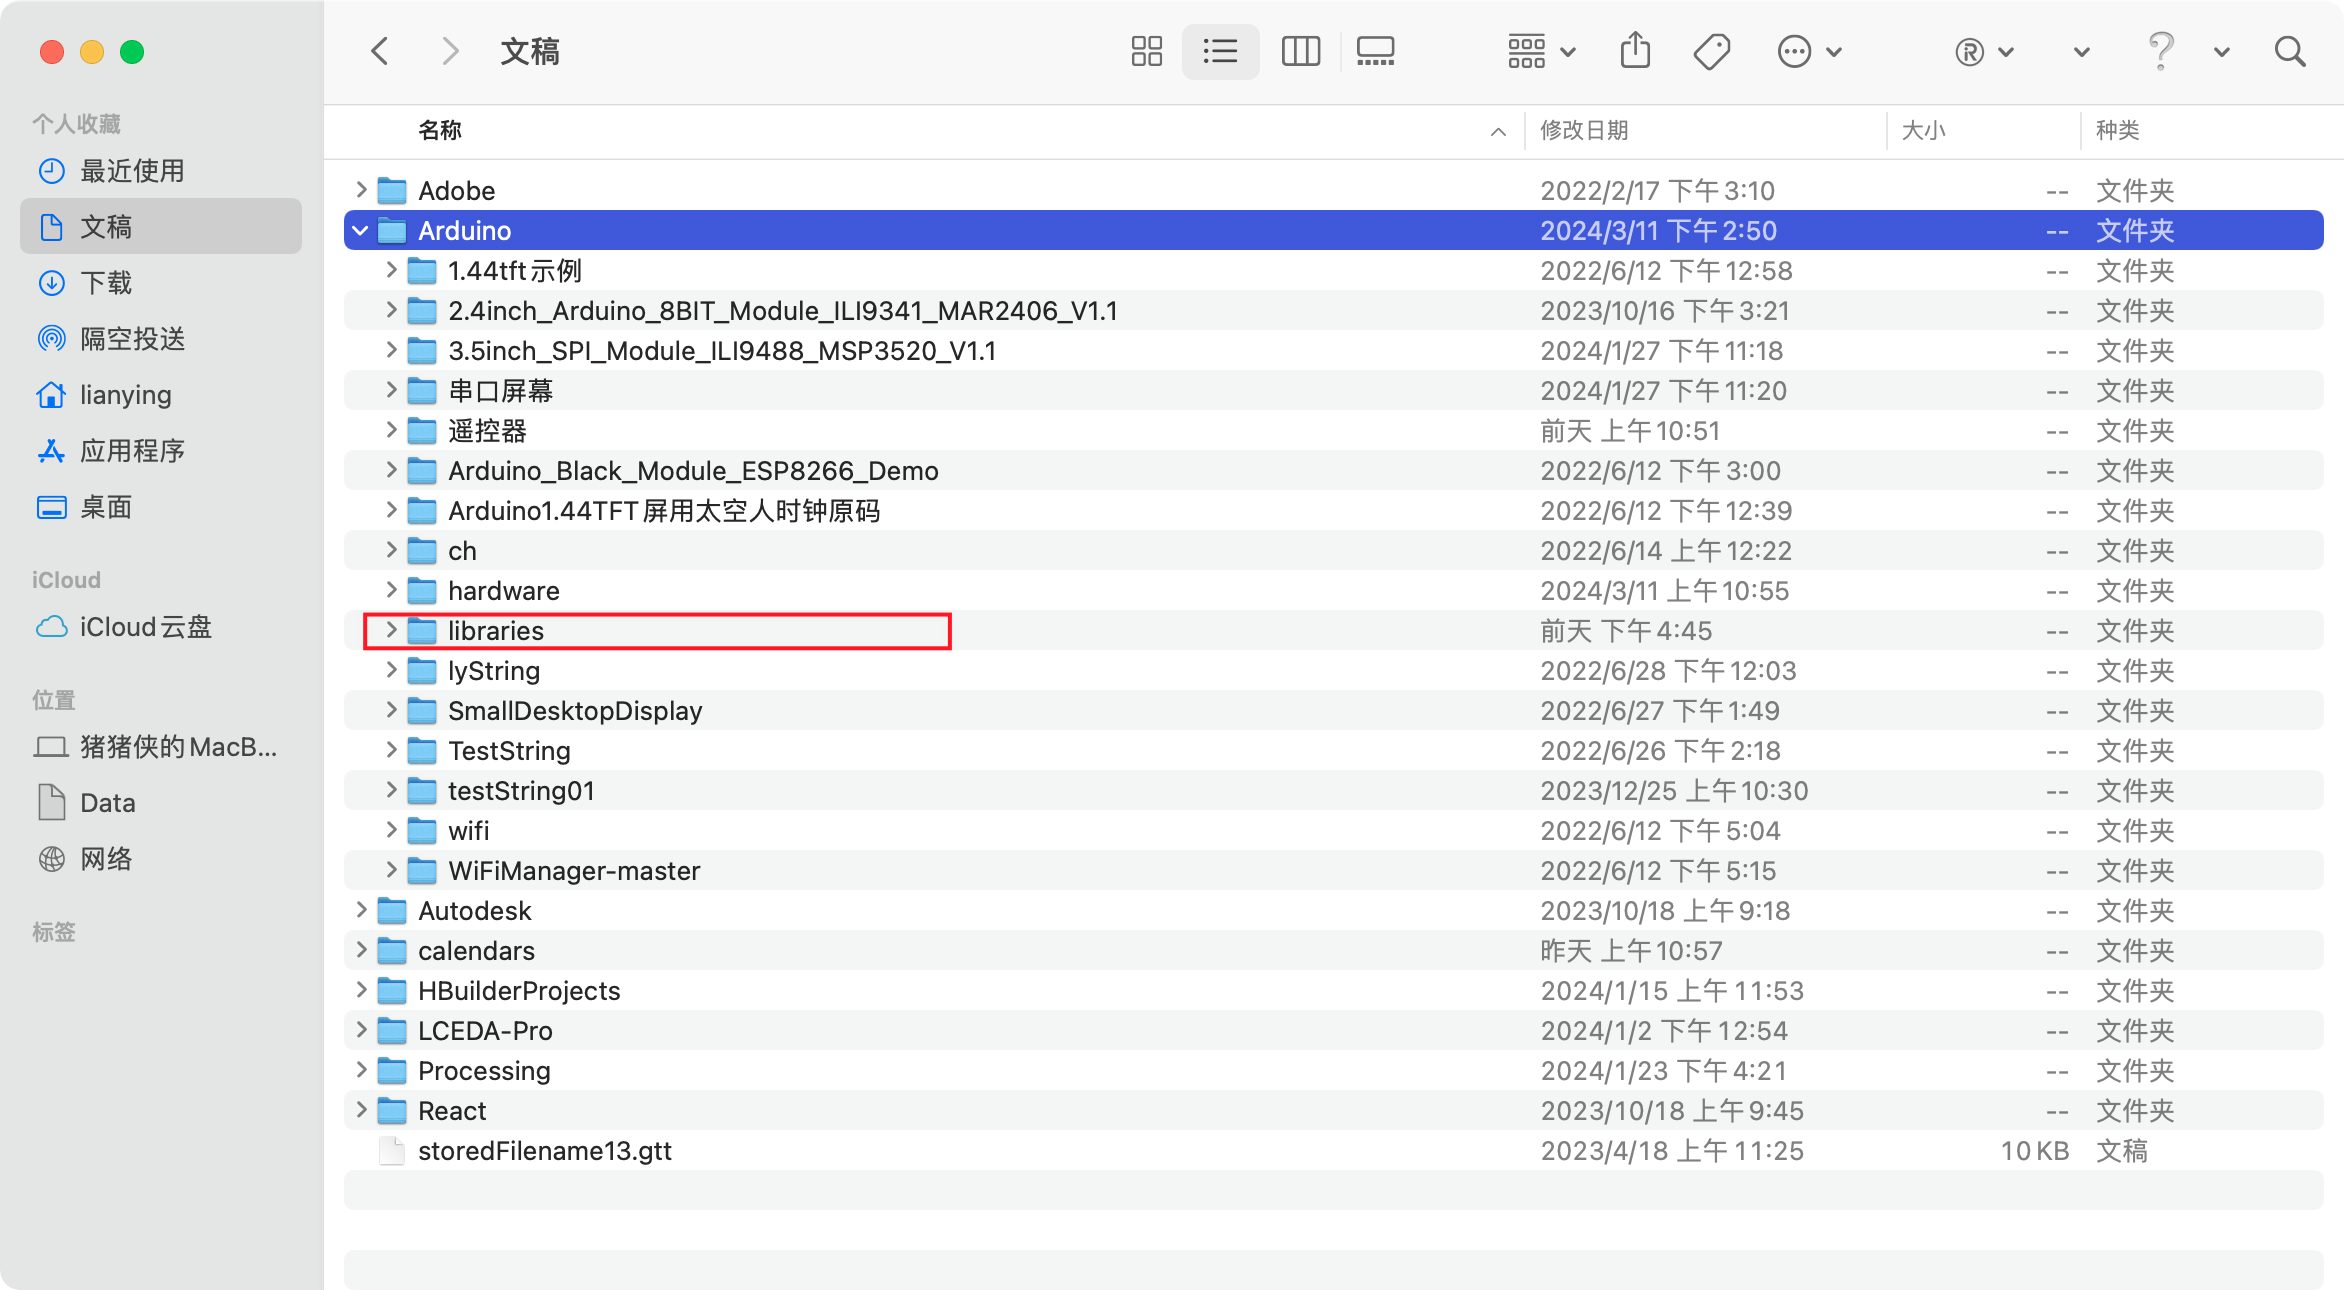Switch to gallery view
Viewport: 2344px width, 1290px height.
pyautogui.click(x=1375, y=51)
